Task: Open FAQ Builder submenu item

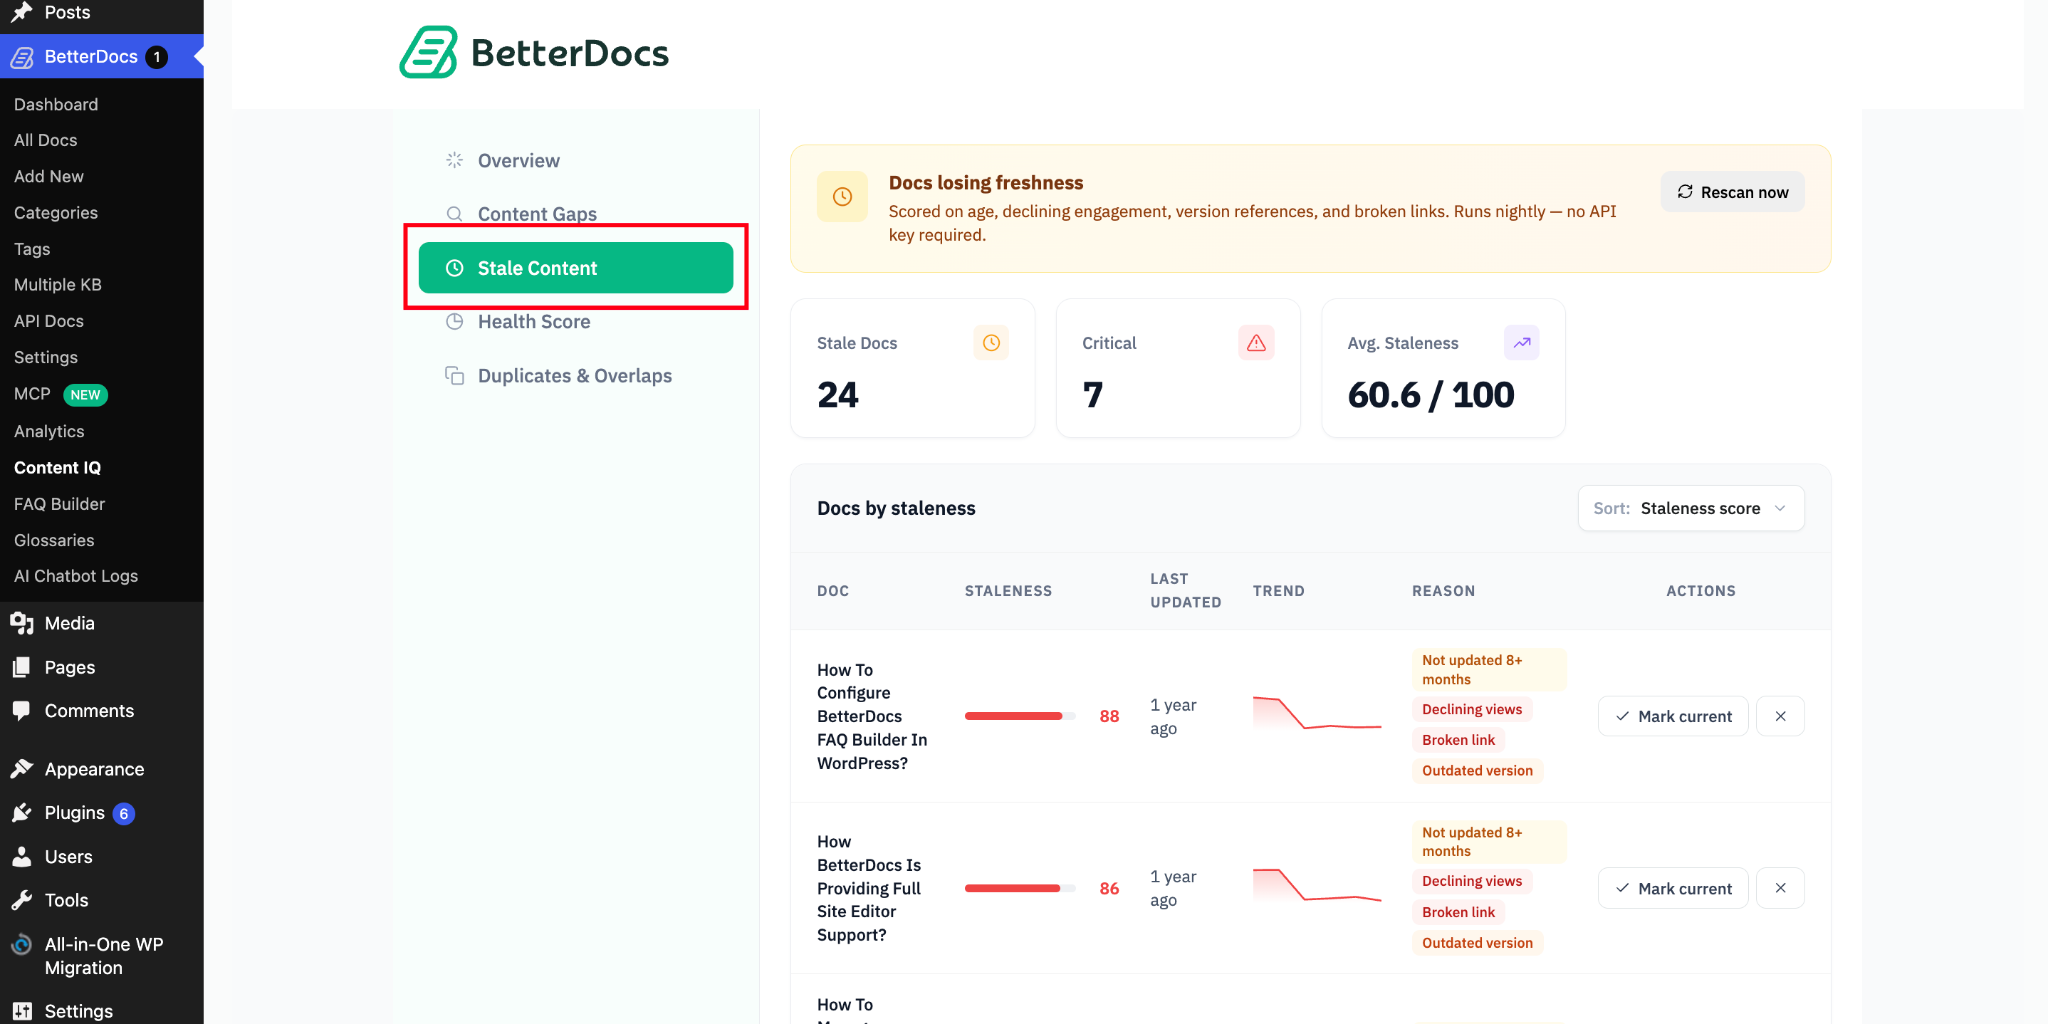Action: (60, 504)
